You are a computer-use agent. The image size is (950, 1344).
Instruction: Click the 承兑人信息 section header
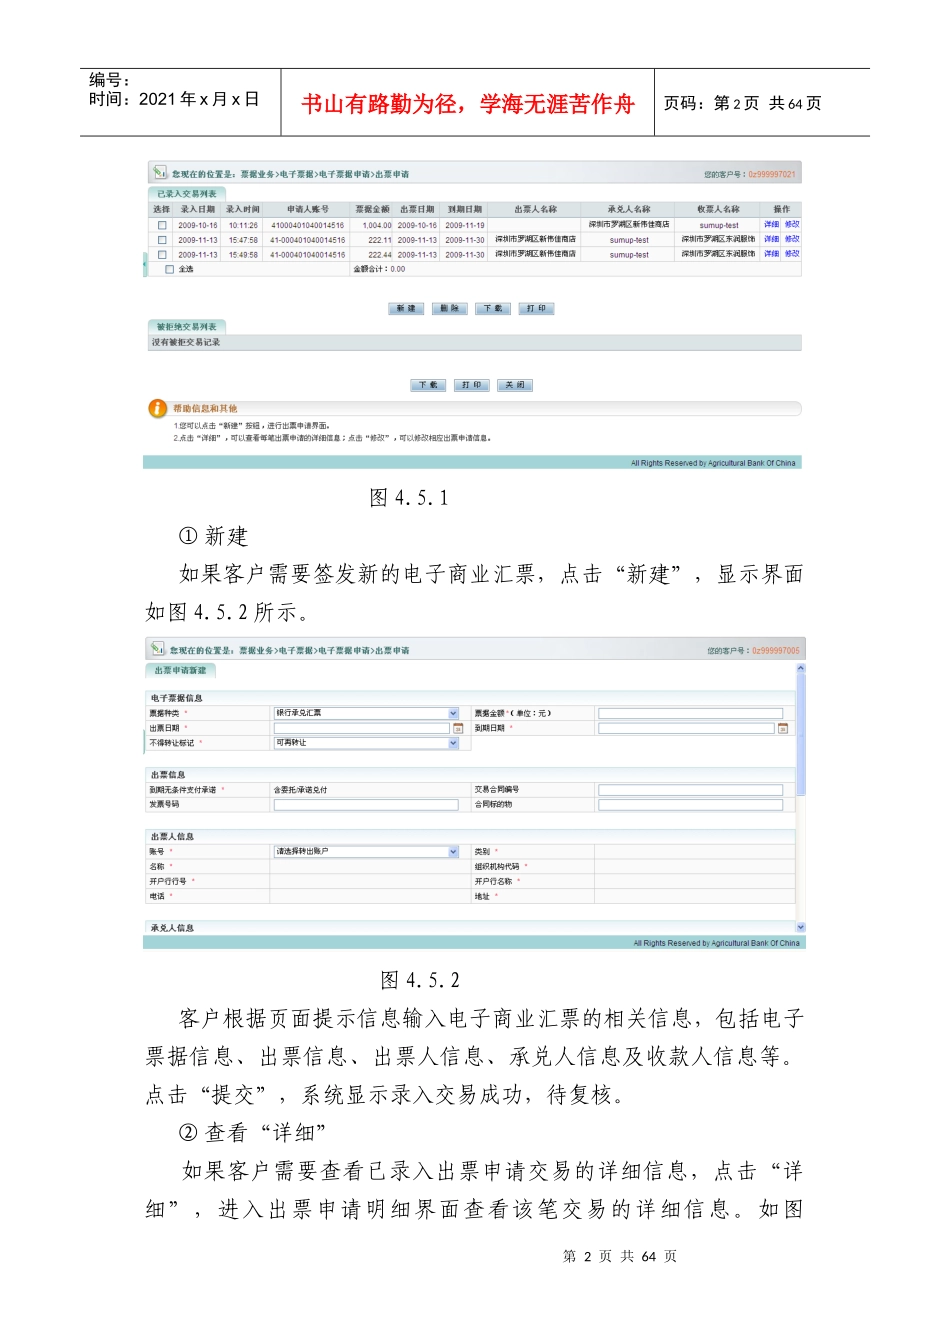click(172, 928)
